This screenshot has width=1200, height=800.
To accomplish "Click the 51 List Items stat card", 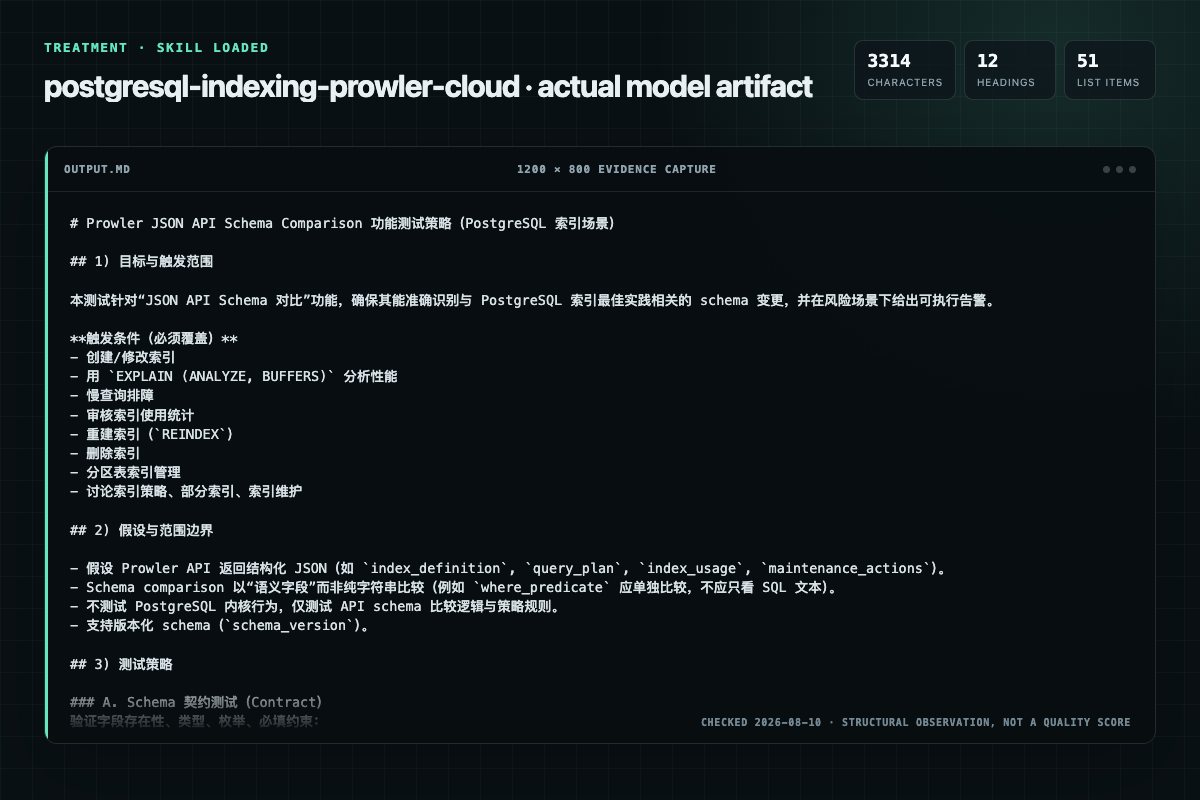I will coord(1109,70).
